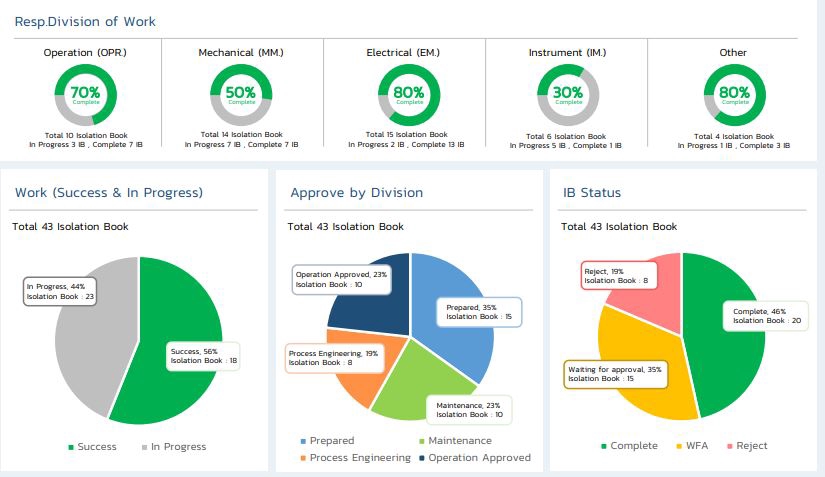
Task: Click the WFA legend item
Action: [x=692, y=445]
